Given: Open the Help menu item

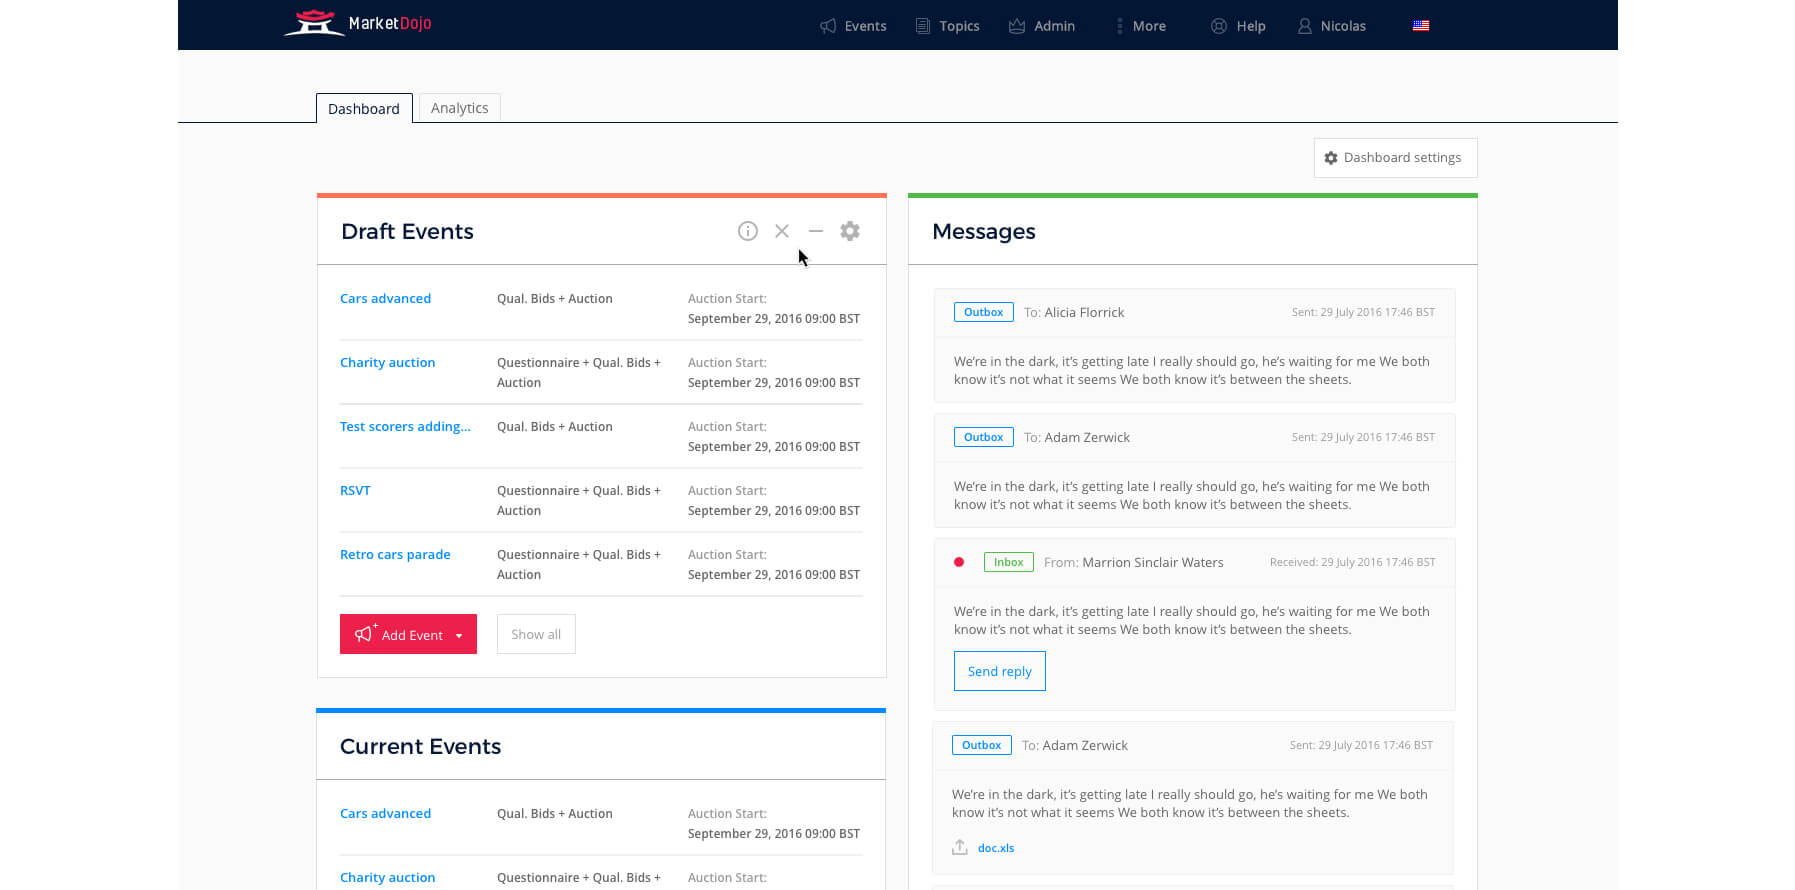Looking at the screenshot, I should 1238,26.
